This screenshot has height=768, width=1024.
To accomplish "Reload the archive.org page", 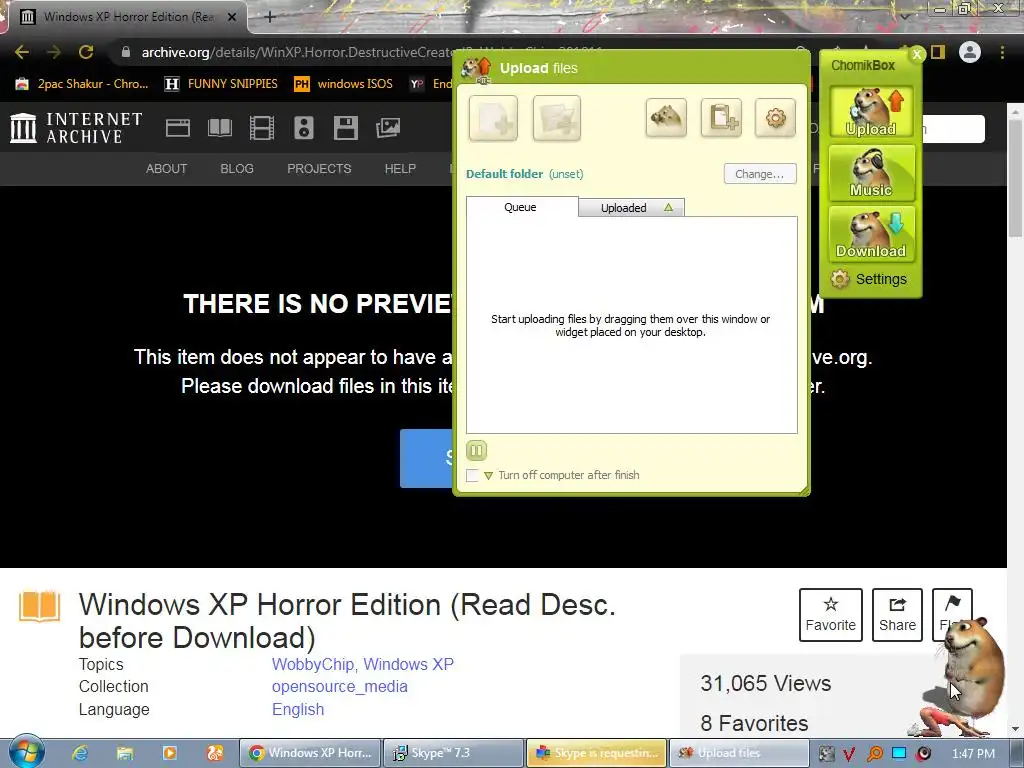I will pyautogui.click(x=86, y=52).
